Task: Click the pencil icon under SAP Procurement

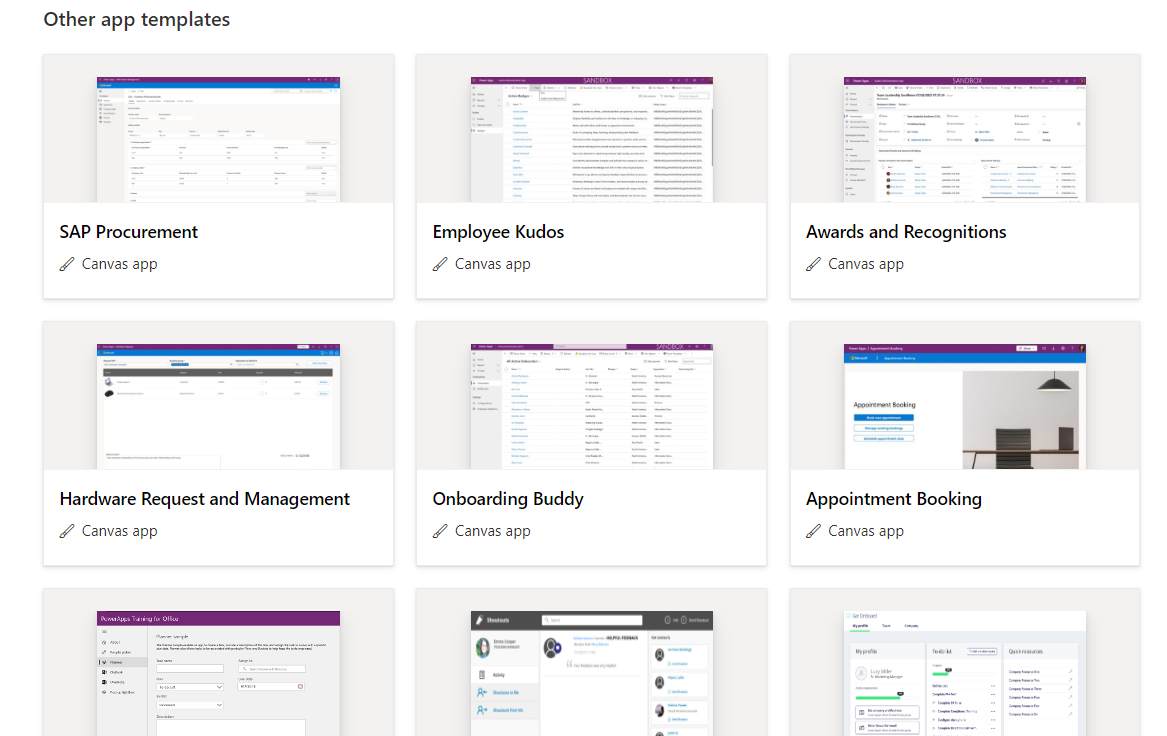Action: click(67, 264)
